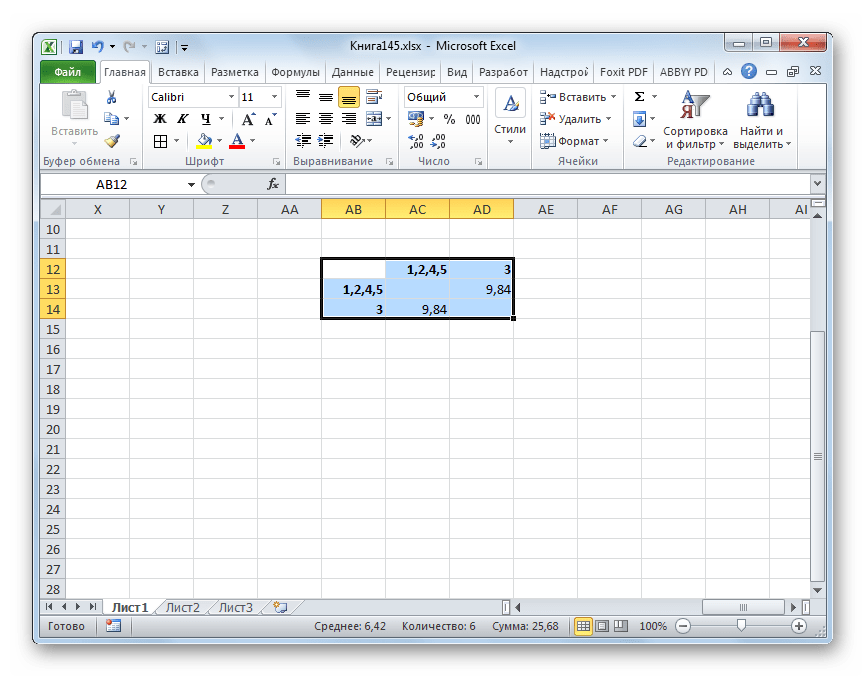The height and width of the screenshot is (677, 866).
Task: Click the AutoSum sigma icon
Action: (x=639, y=97)
